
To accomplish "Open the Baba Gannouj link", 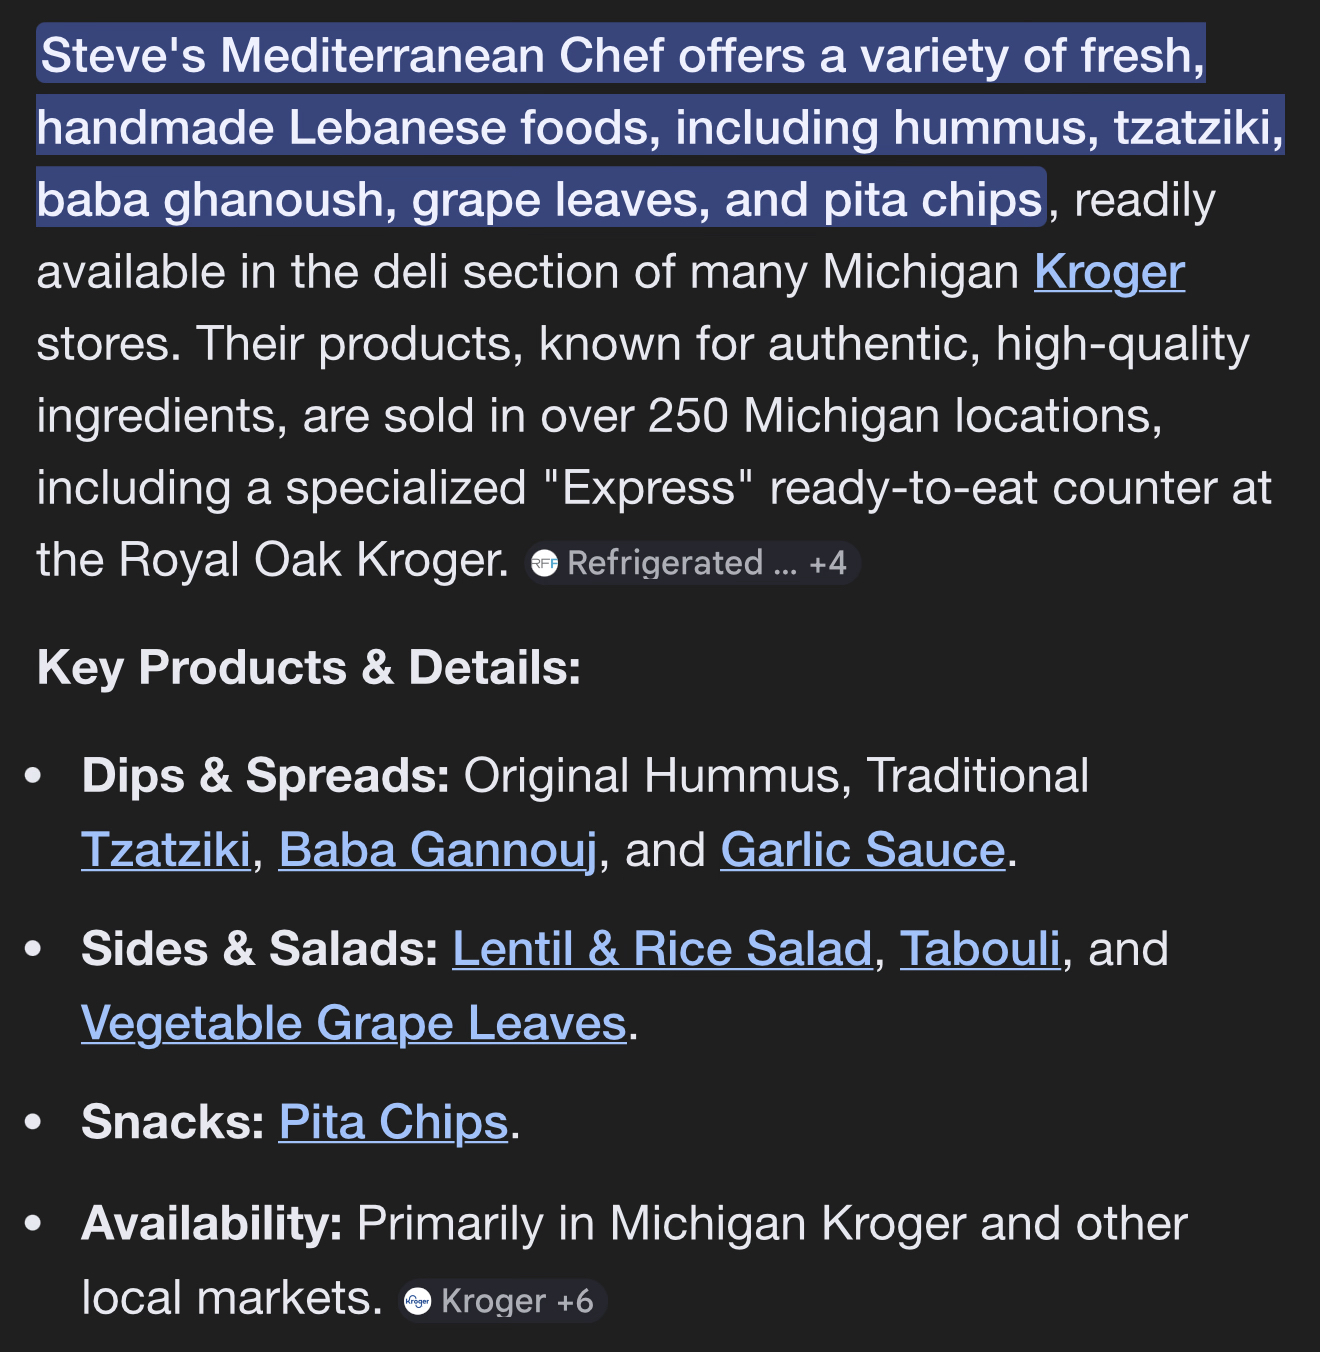I will point(438,850).
